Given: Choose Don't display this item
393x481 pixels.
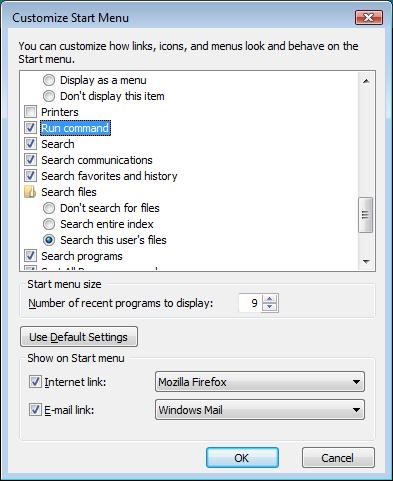Looking at the screenshot, I should pyautogui.click(x=49, y=96).
